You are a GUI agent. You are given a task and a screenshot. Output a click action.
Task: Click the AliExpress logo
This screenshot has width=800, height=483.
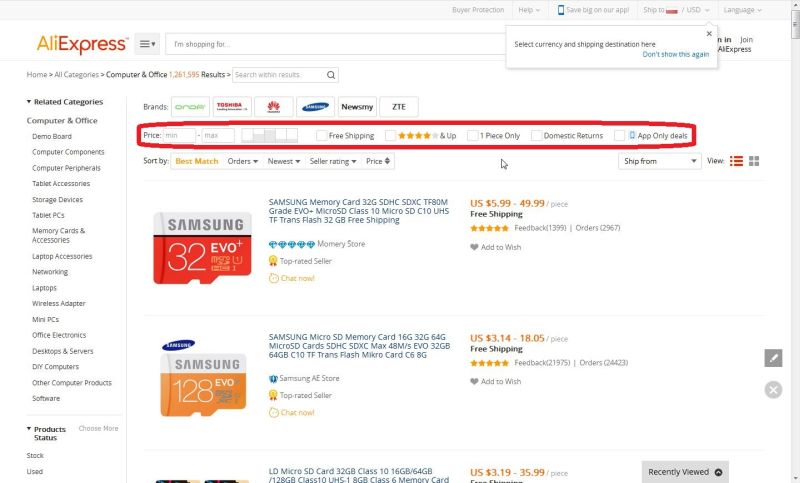(82, 44)
